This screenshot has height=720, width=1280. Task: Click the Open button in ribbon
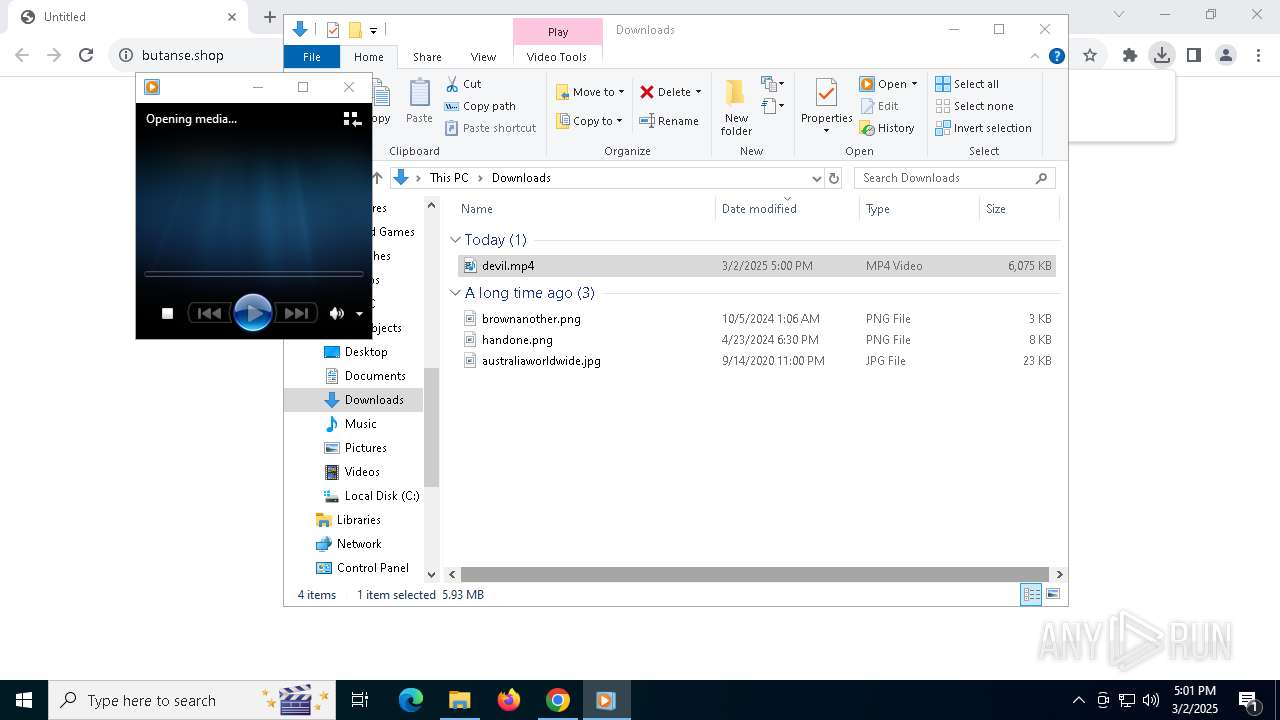pos(881,84)
